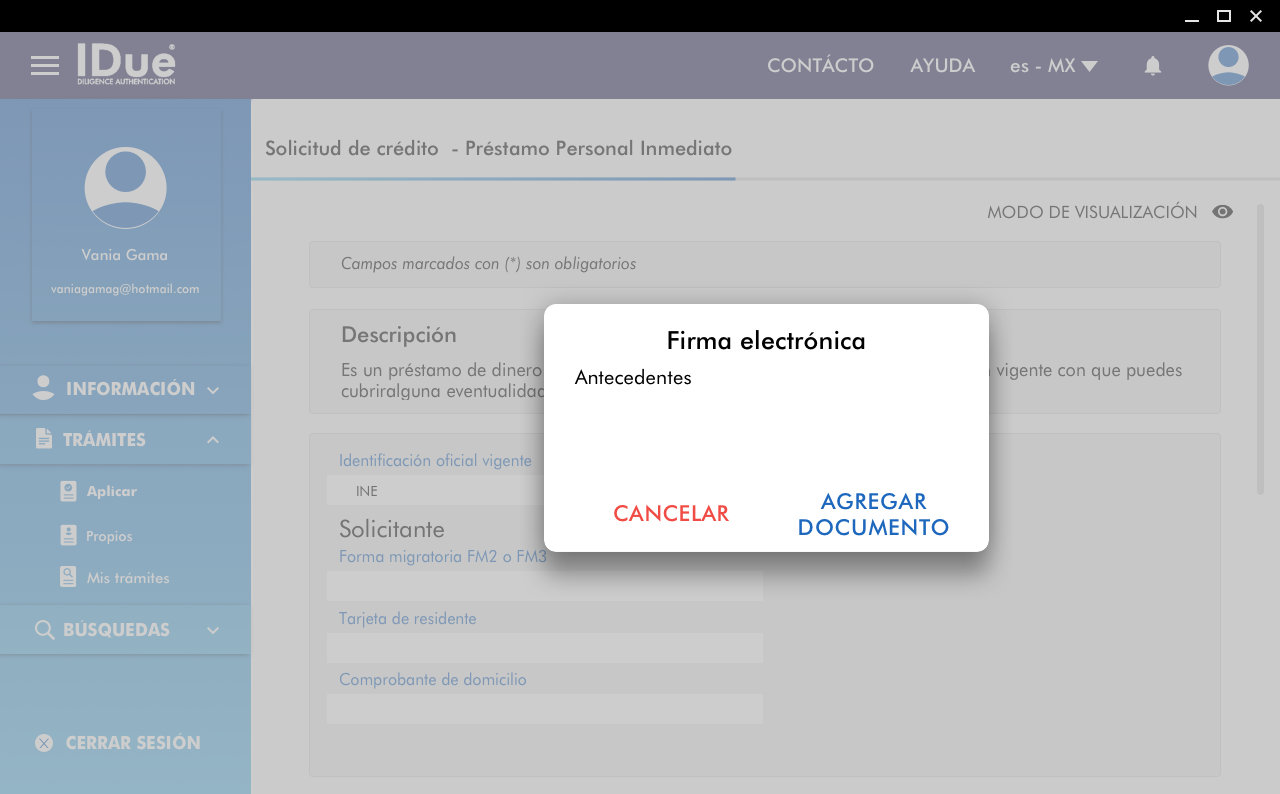Open the es - MX language dropdown

point(1054,66)
